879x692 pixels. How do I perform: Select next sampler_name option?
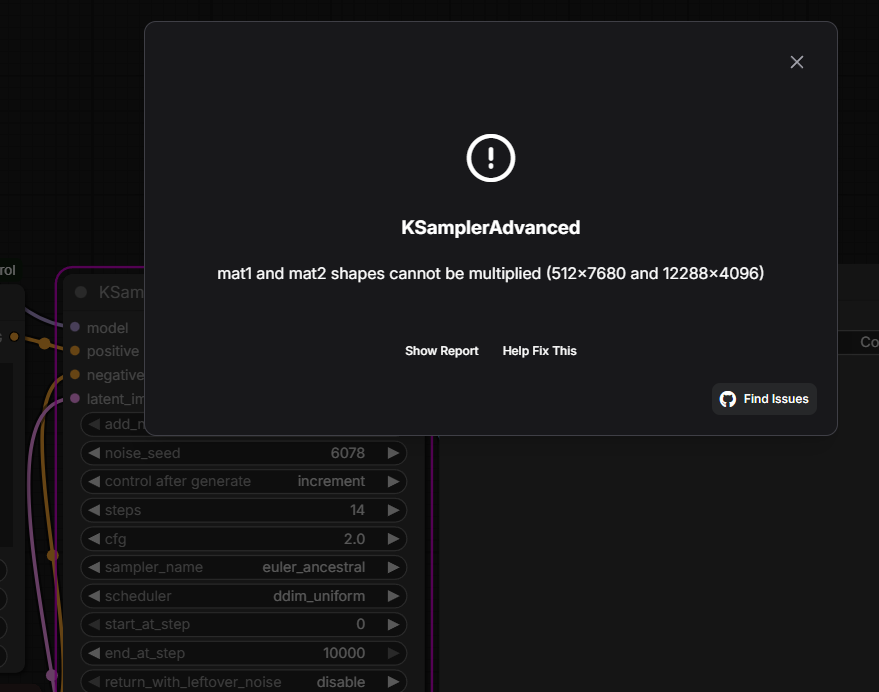click(x=393, y=567)
